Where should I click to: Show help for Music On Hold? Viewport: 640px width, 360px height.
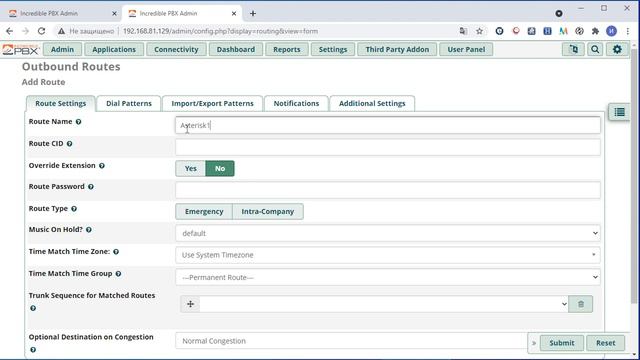click(89, 230)
